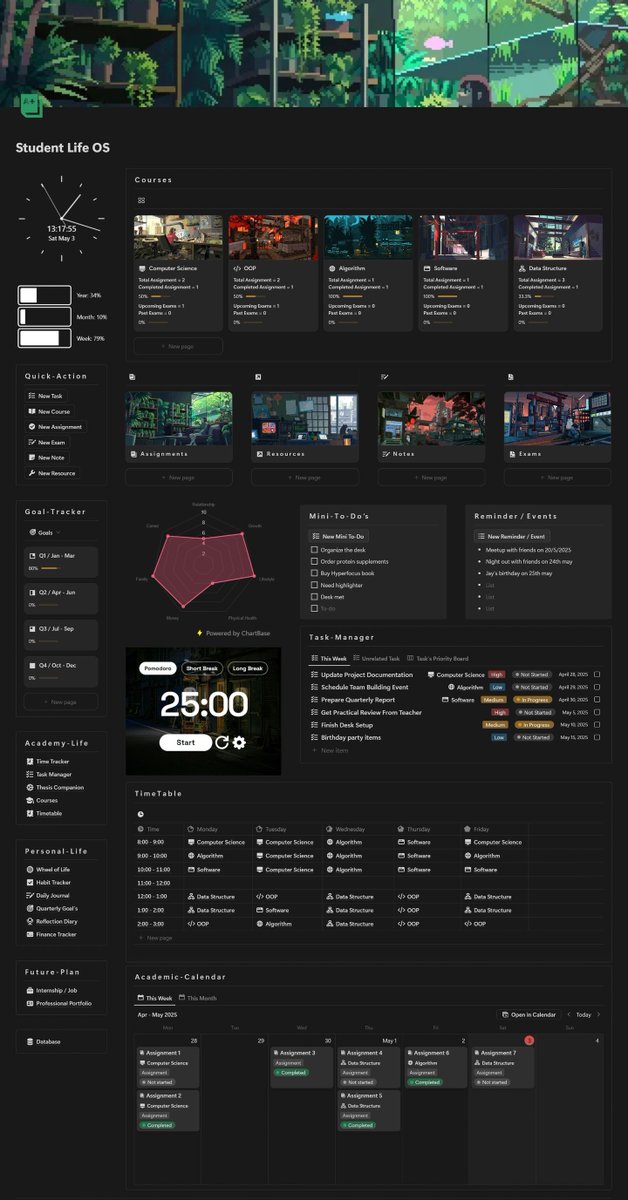This screenshot has width=628, height=1200.
Task: Open the OOP course card
Action: pos(273,273)
